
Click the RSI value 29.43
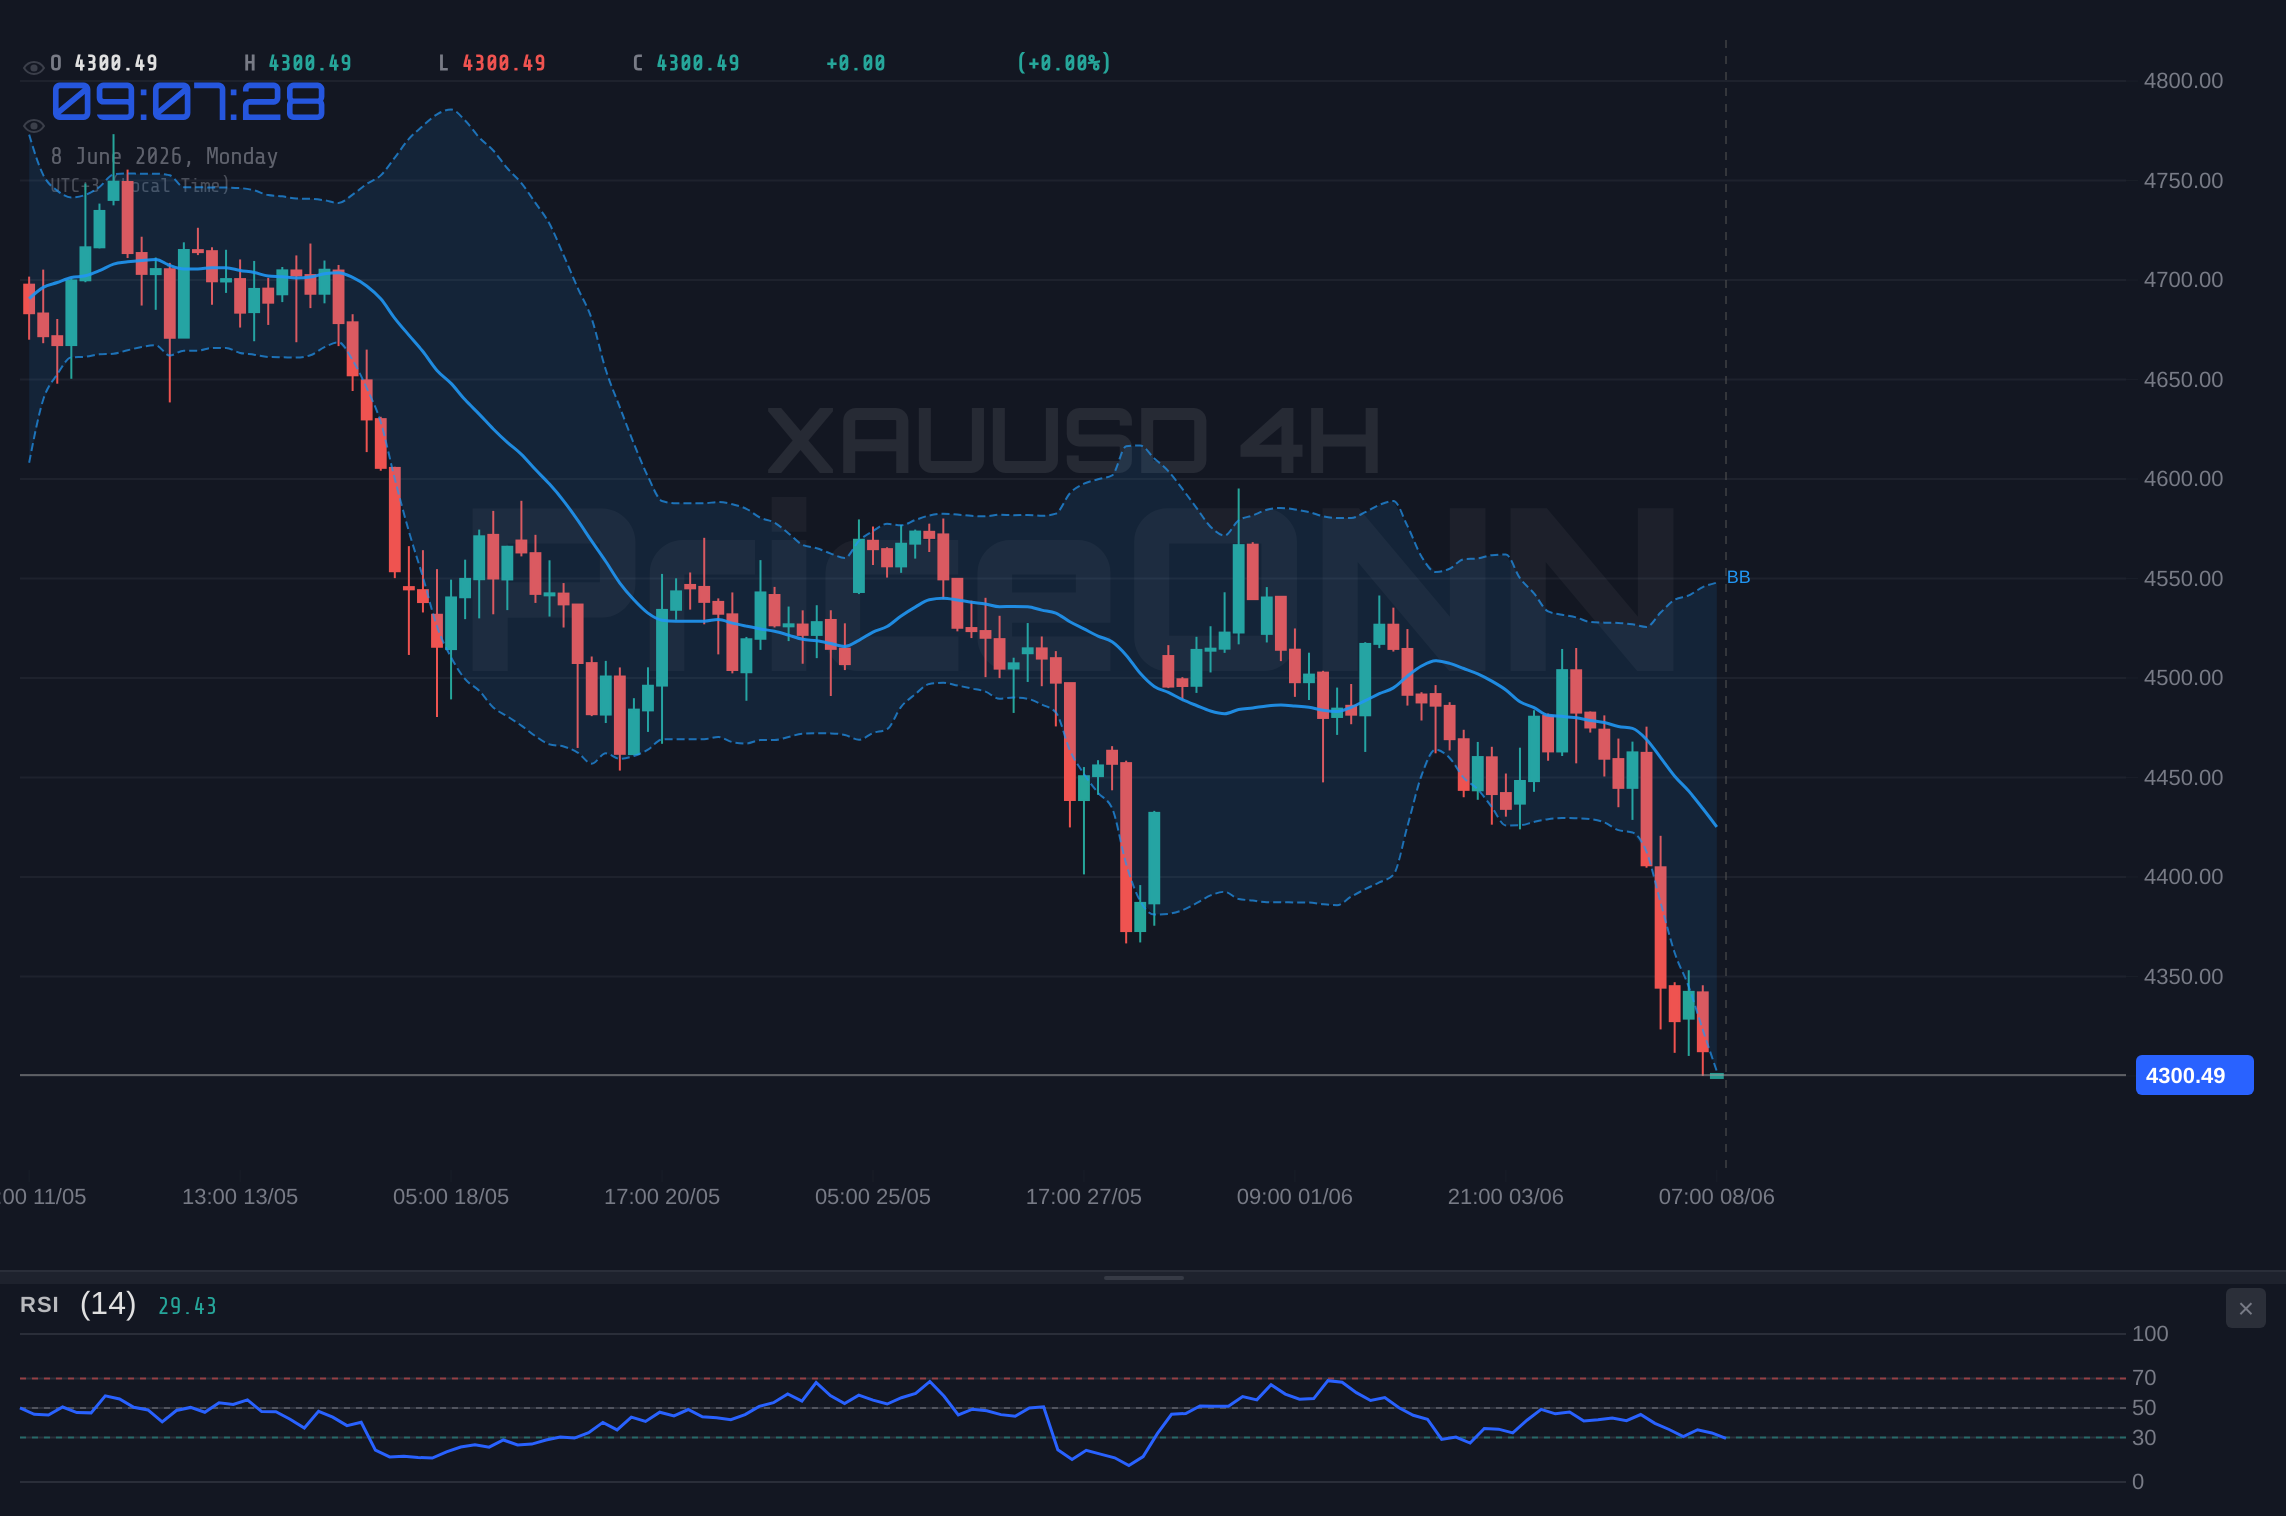coord(187,1306)
